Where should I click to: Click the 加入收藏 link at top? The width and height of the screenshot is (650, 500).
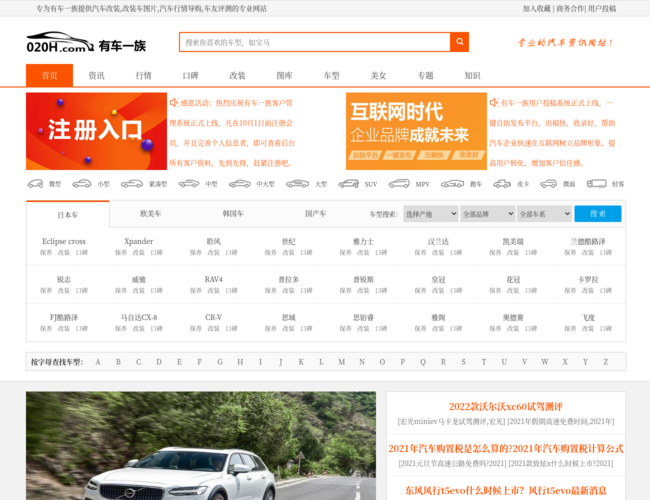[536, 8]
